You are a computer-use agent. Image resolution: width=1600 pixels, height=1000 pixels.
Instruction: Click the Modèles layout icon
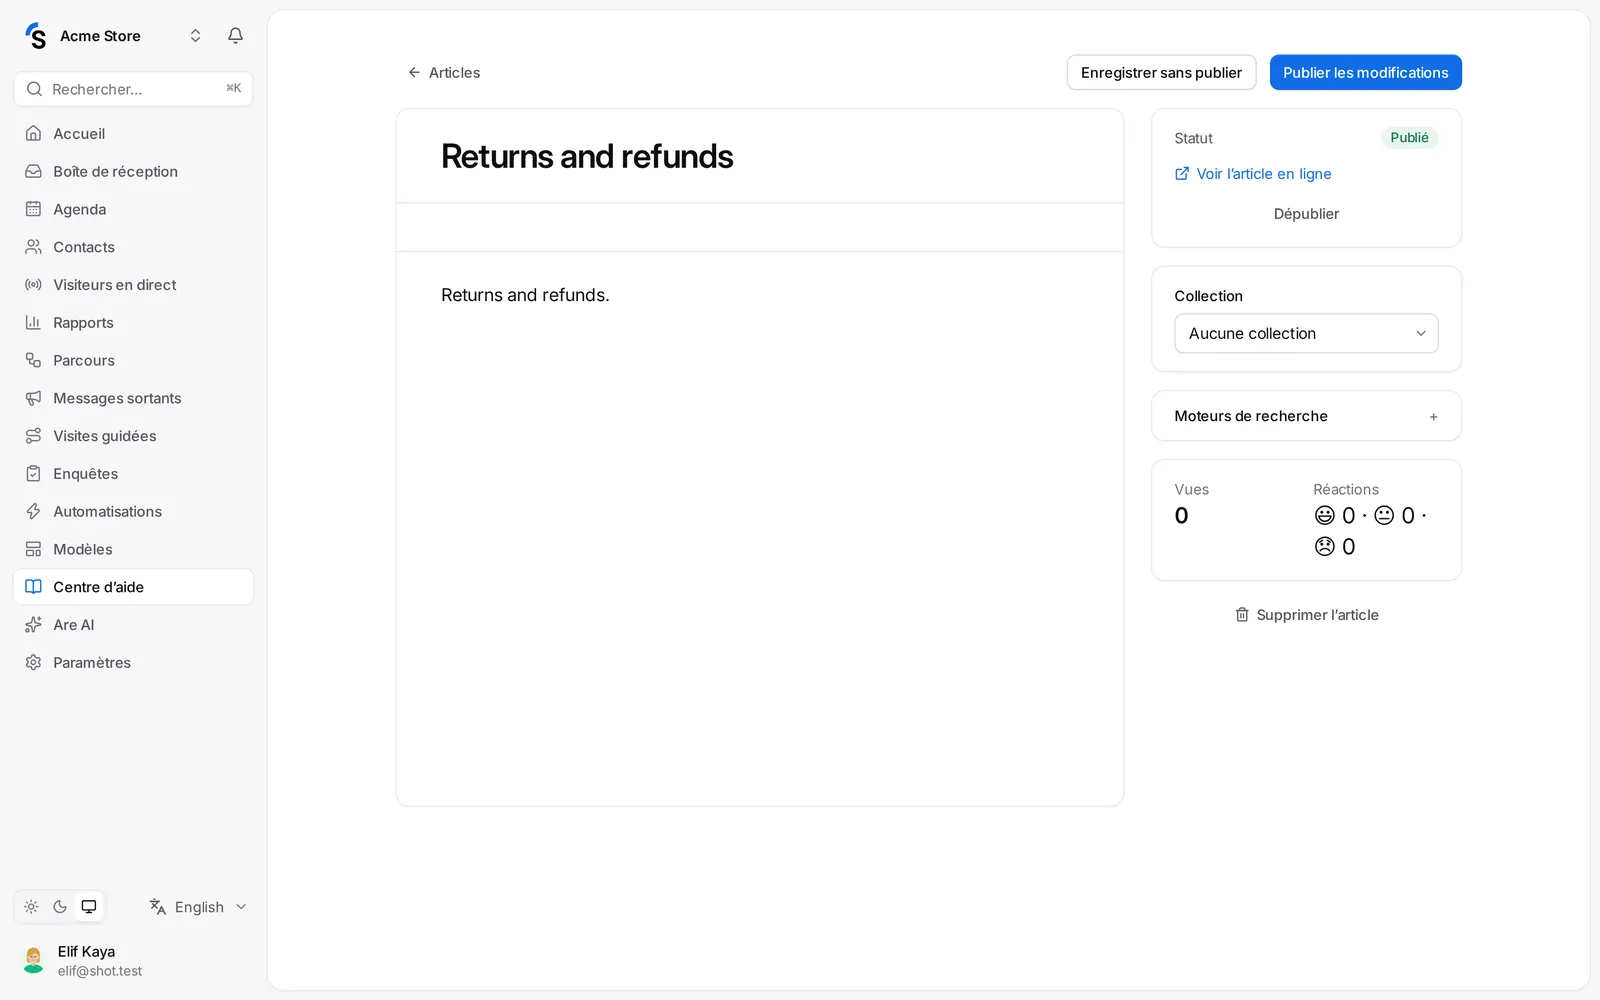33,549
